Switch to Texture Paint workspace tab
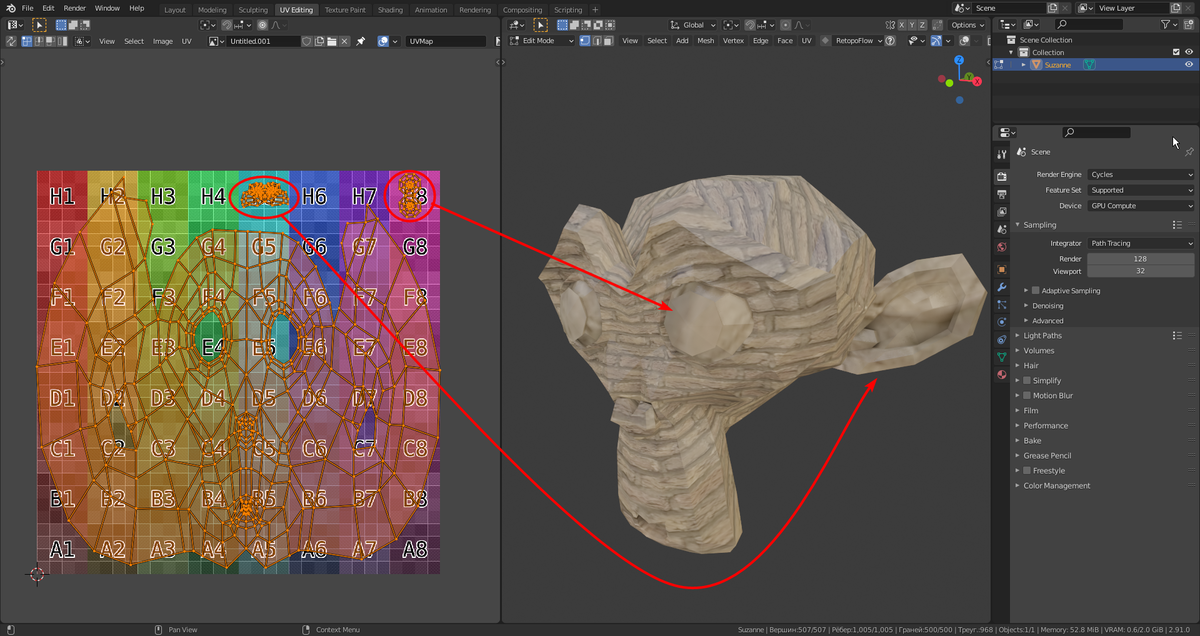This screenshot has height=636, width=1200. [345, 9]
